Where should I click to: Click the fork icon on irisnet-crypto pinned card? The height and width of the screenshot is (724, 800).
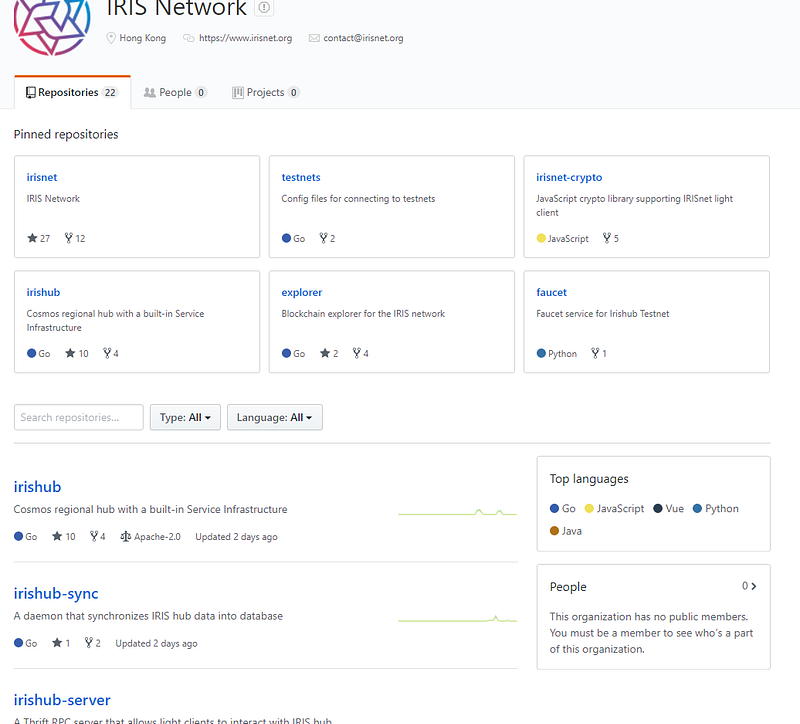click(x=607, y=239)
